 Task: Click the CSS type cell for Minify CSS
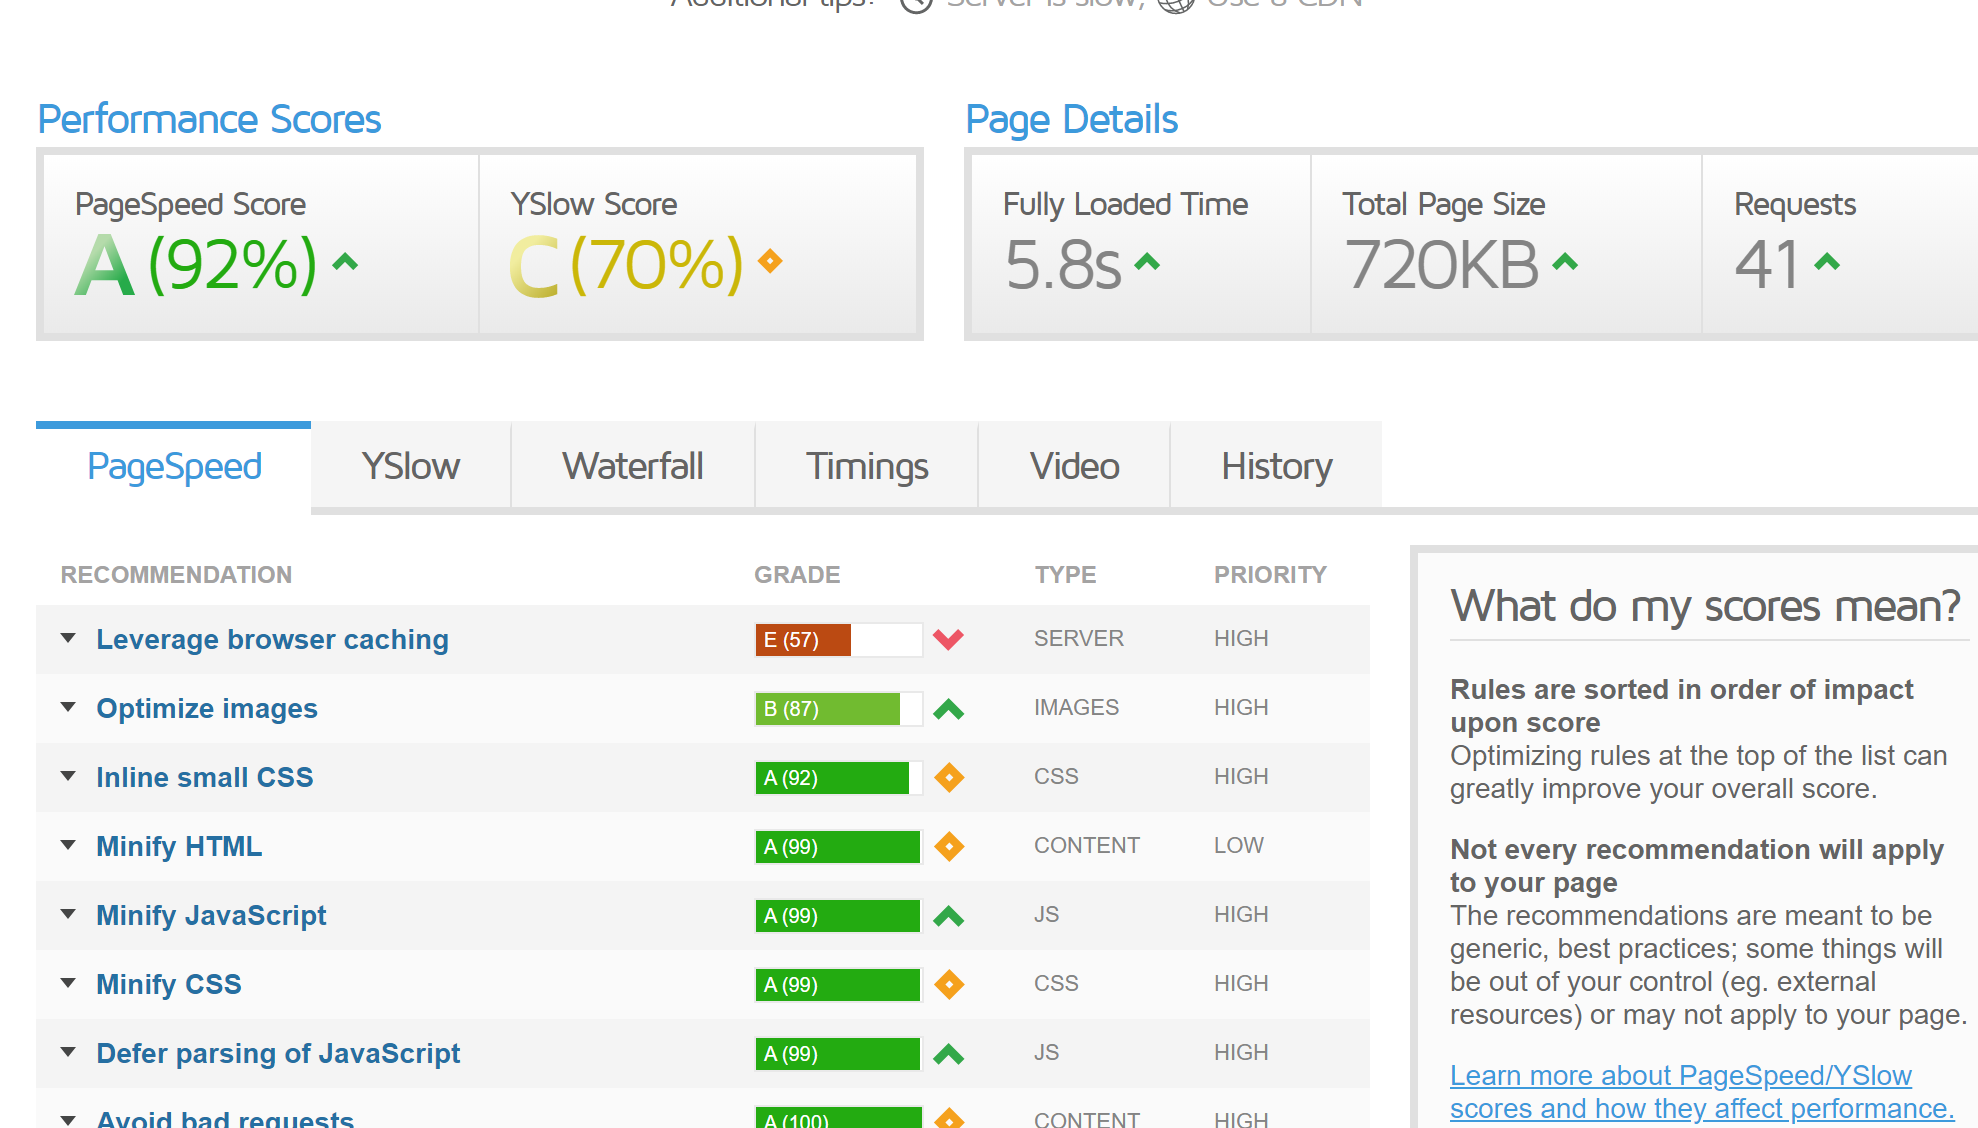point(1056,983)
